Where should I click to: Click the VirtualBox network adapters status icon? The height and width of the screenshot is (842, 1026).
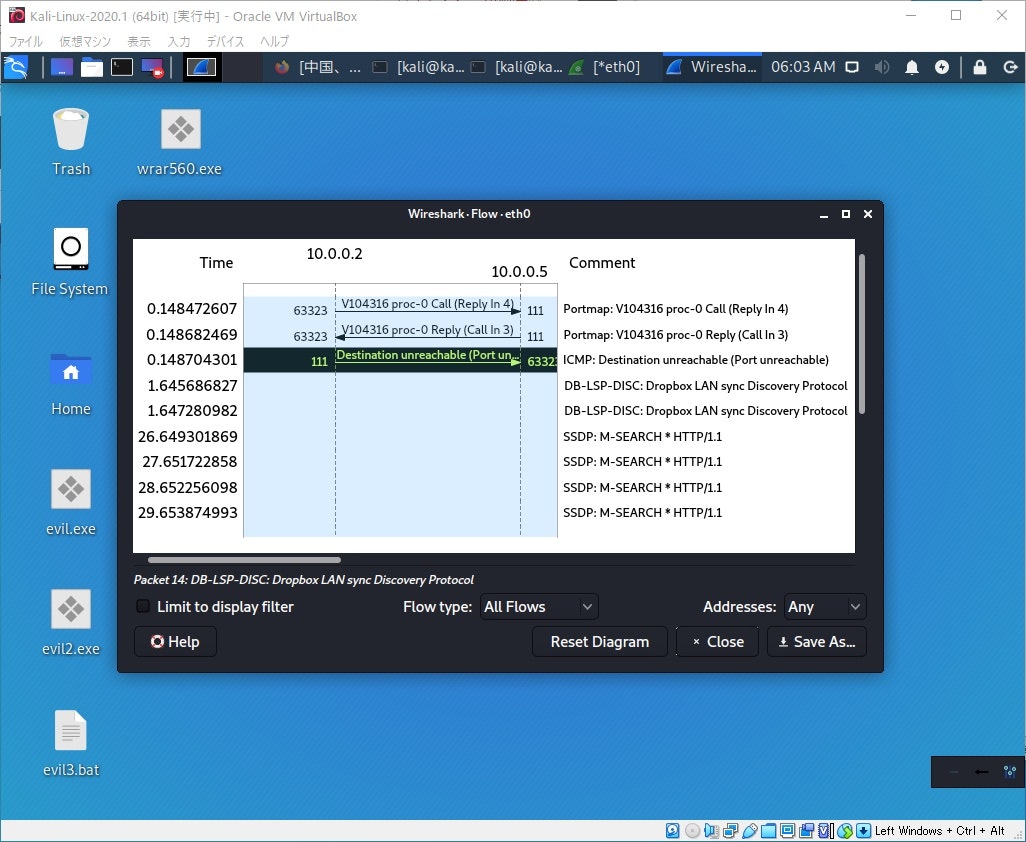[x=730, y=831]
